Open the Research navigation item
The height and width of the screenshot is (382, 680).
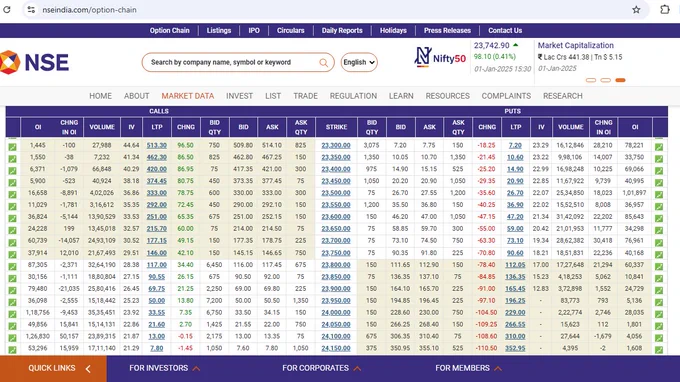coord(562,96)
